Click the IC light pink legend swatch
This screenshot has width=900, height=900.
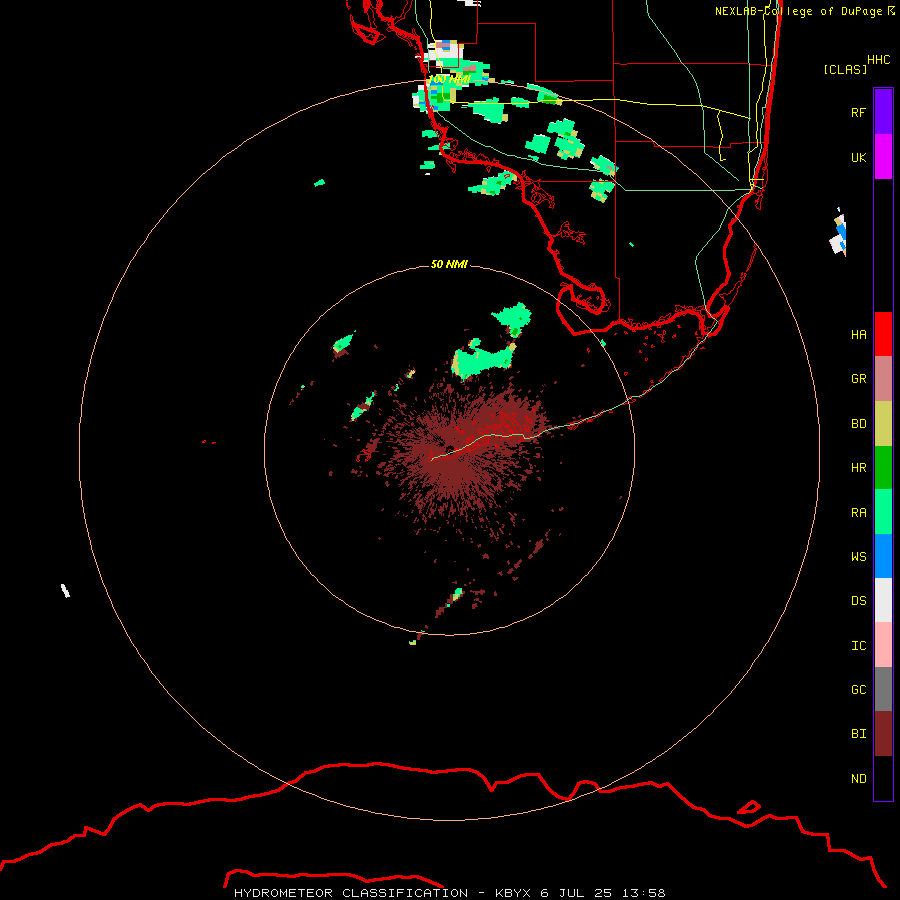(883, 645)
